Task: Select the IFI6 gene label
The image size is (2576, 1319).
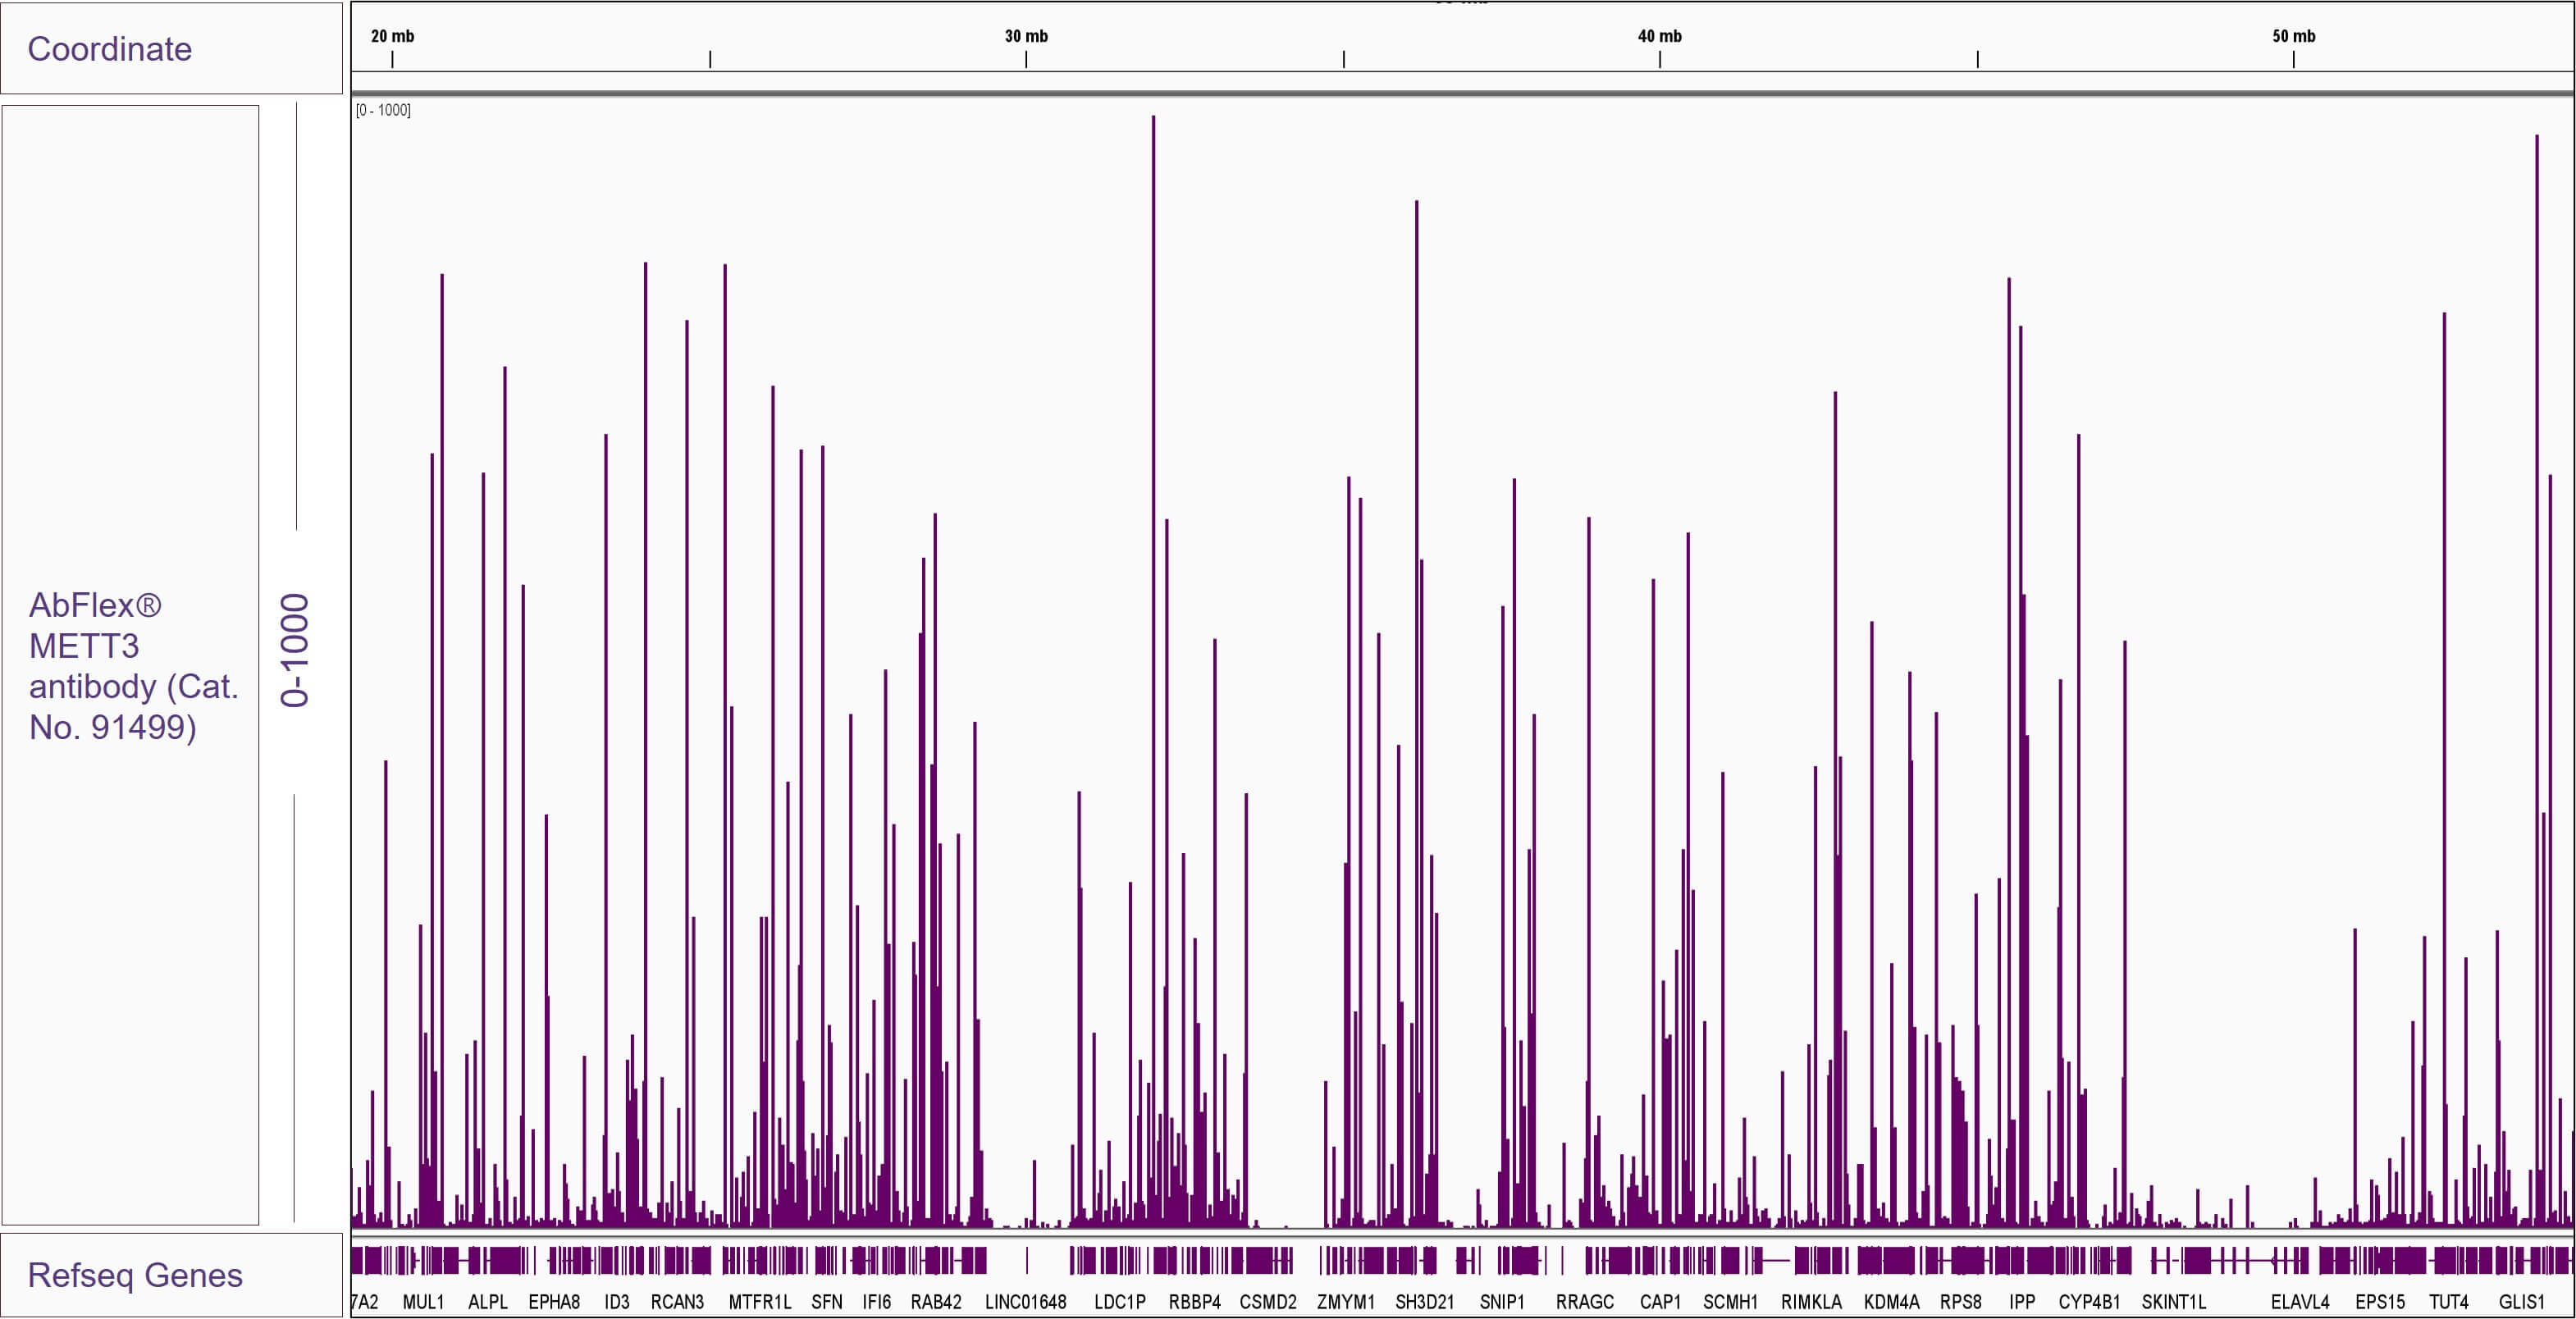Action: pos(876,1302)
